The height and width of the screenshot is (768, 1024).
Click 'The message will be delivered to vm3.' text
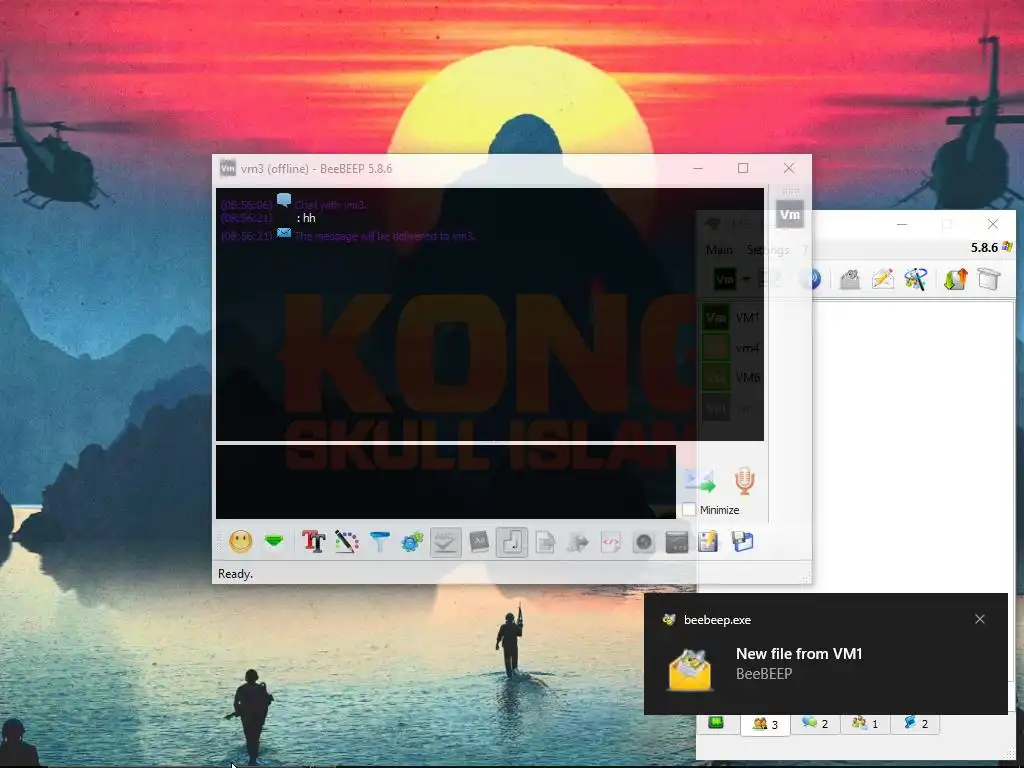385,236
